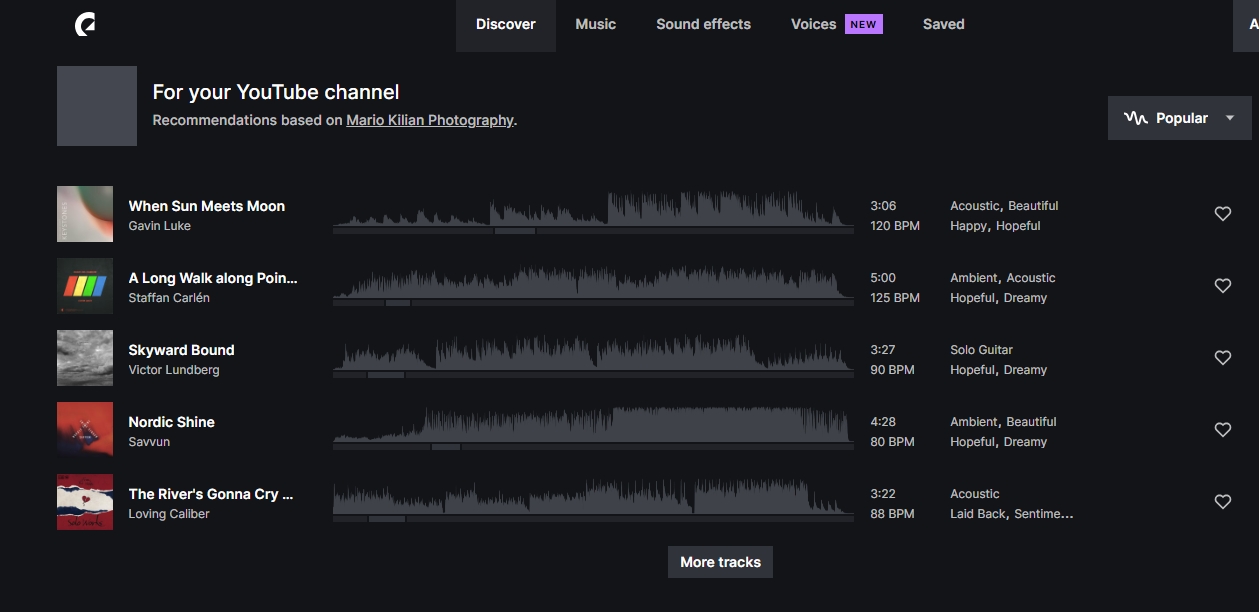Click The River's Gonna Cry album cover
The image size is (1259, 612).
tap(85, 502)
